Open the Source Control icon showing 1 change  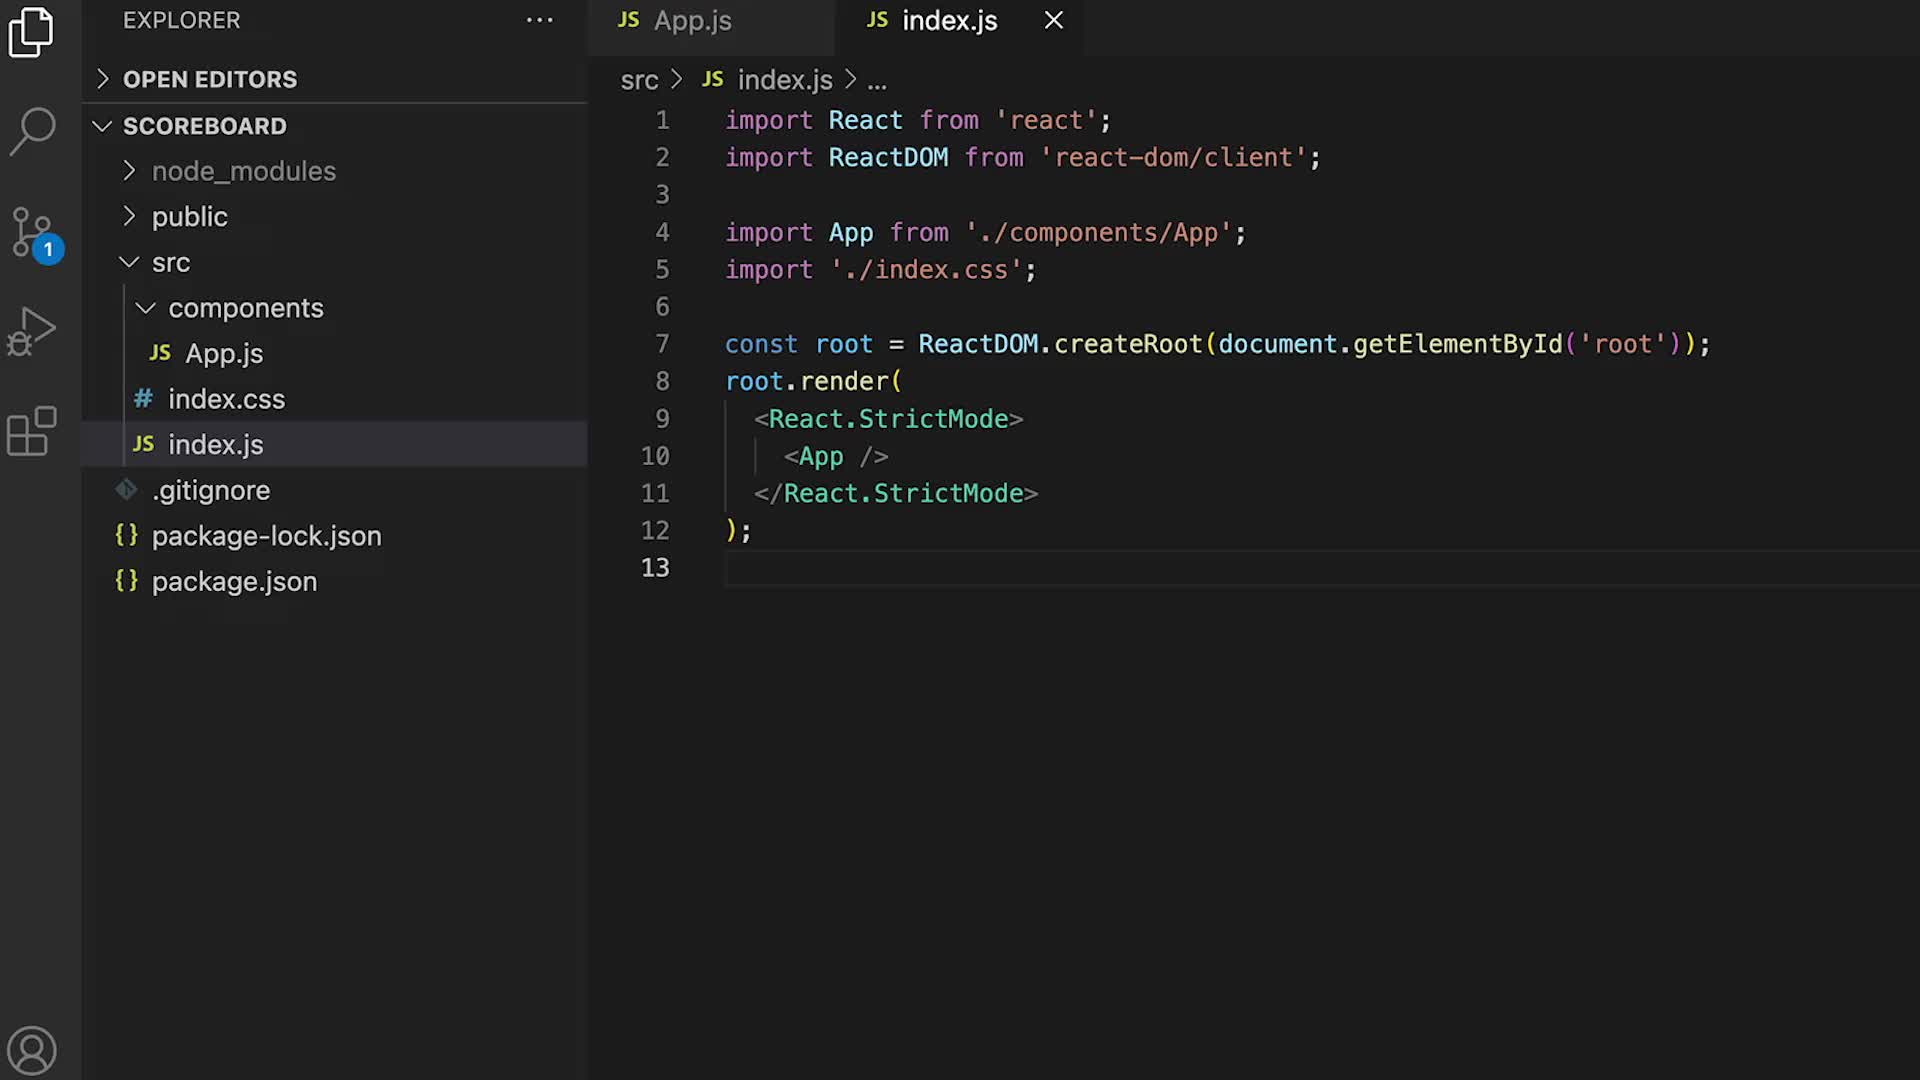point(33,232)
